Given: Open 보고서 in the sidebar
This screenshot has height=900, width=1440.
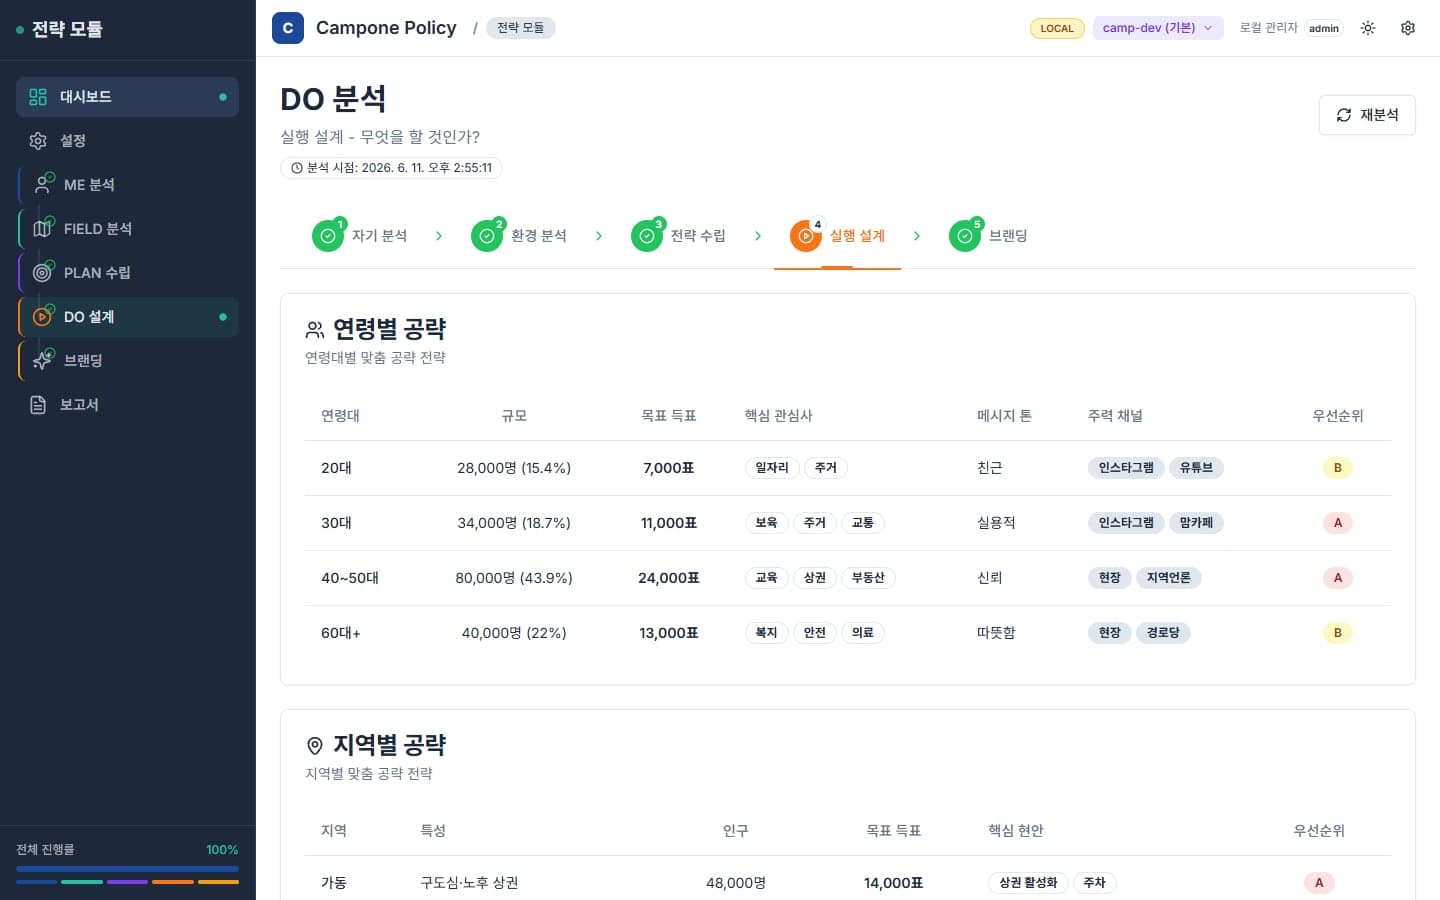Looking at the screenshot, I should pos(128,405).
